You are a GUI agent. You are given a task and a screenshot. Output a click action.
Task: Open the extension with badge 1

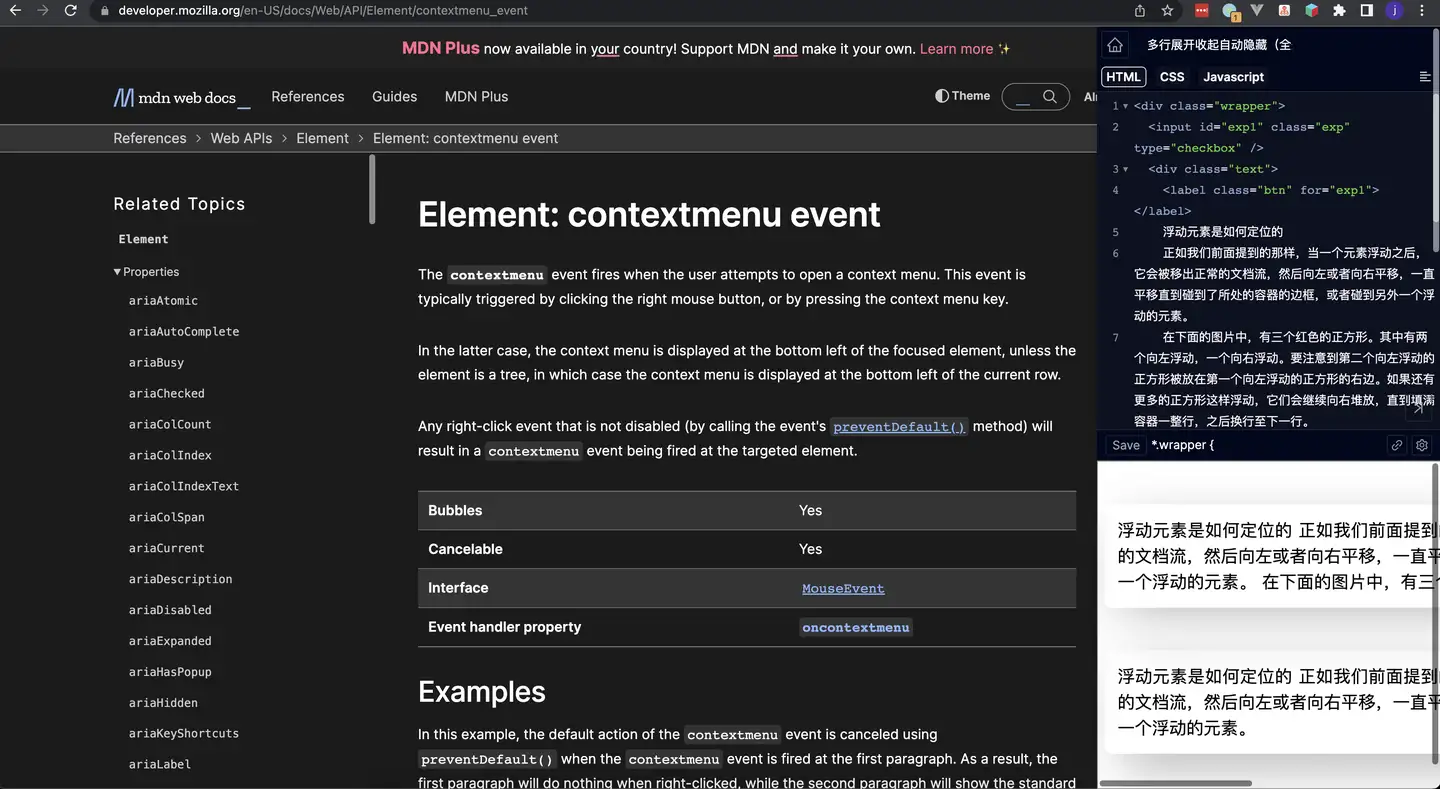[1231, 11]
